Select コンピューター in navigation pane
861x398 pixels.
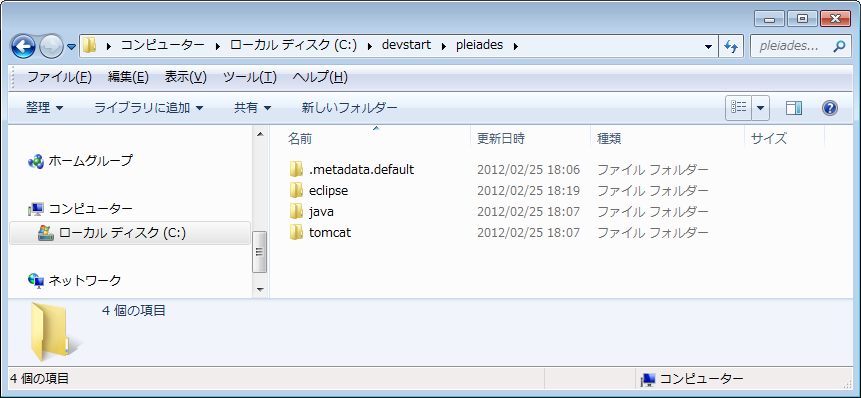pos(90,209)
